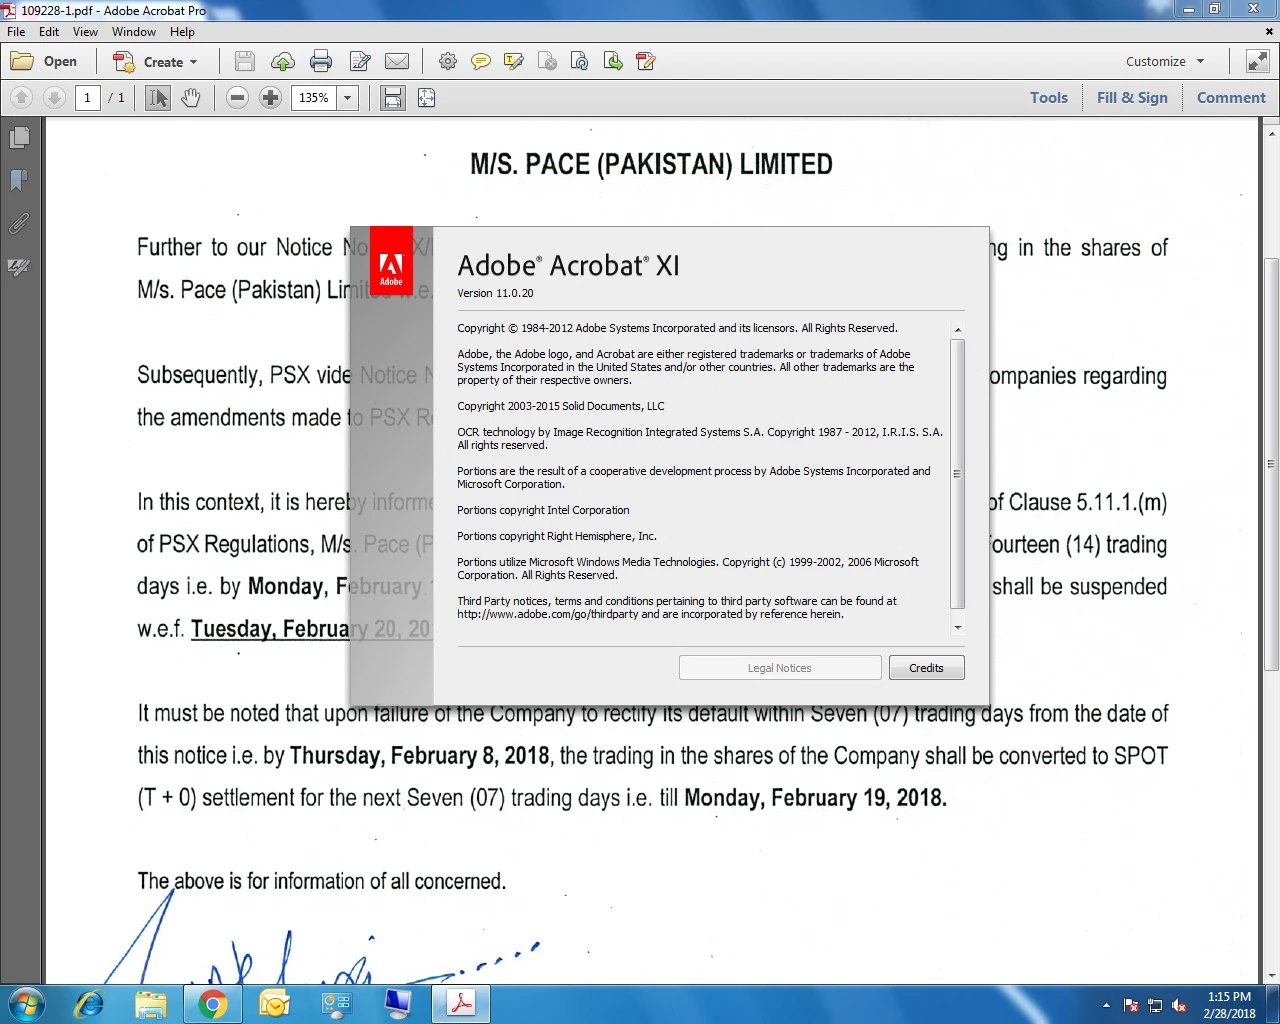Open Google Chrome from taskbar

[x=213, y=1004]
